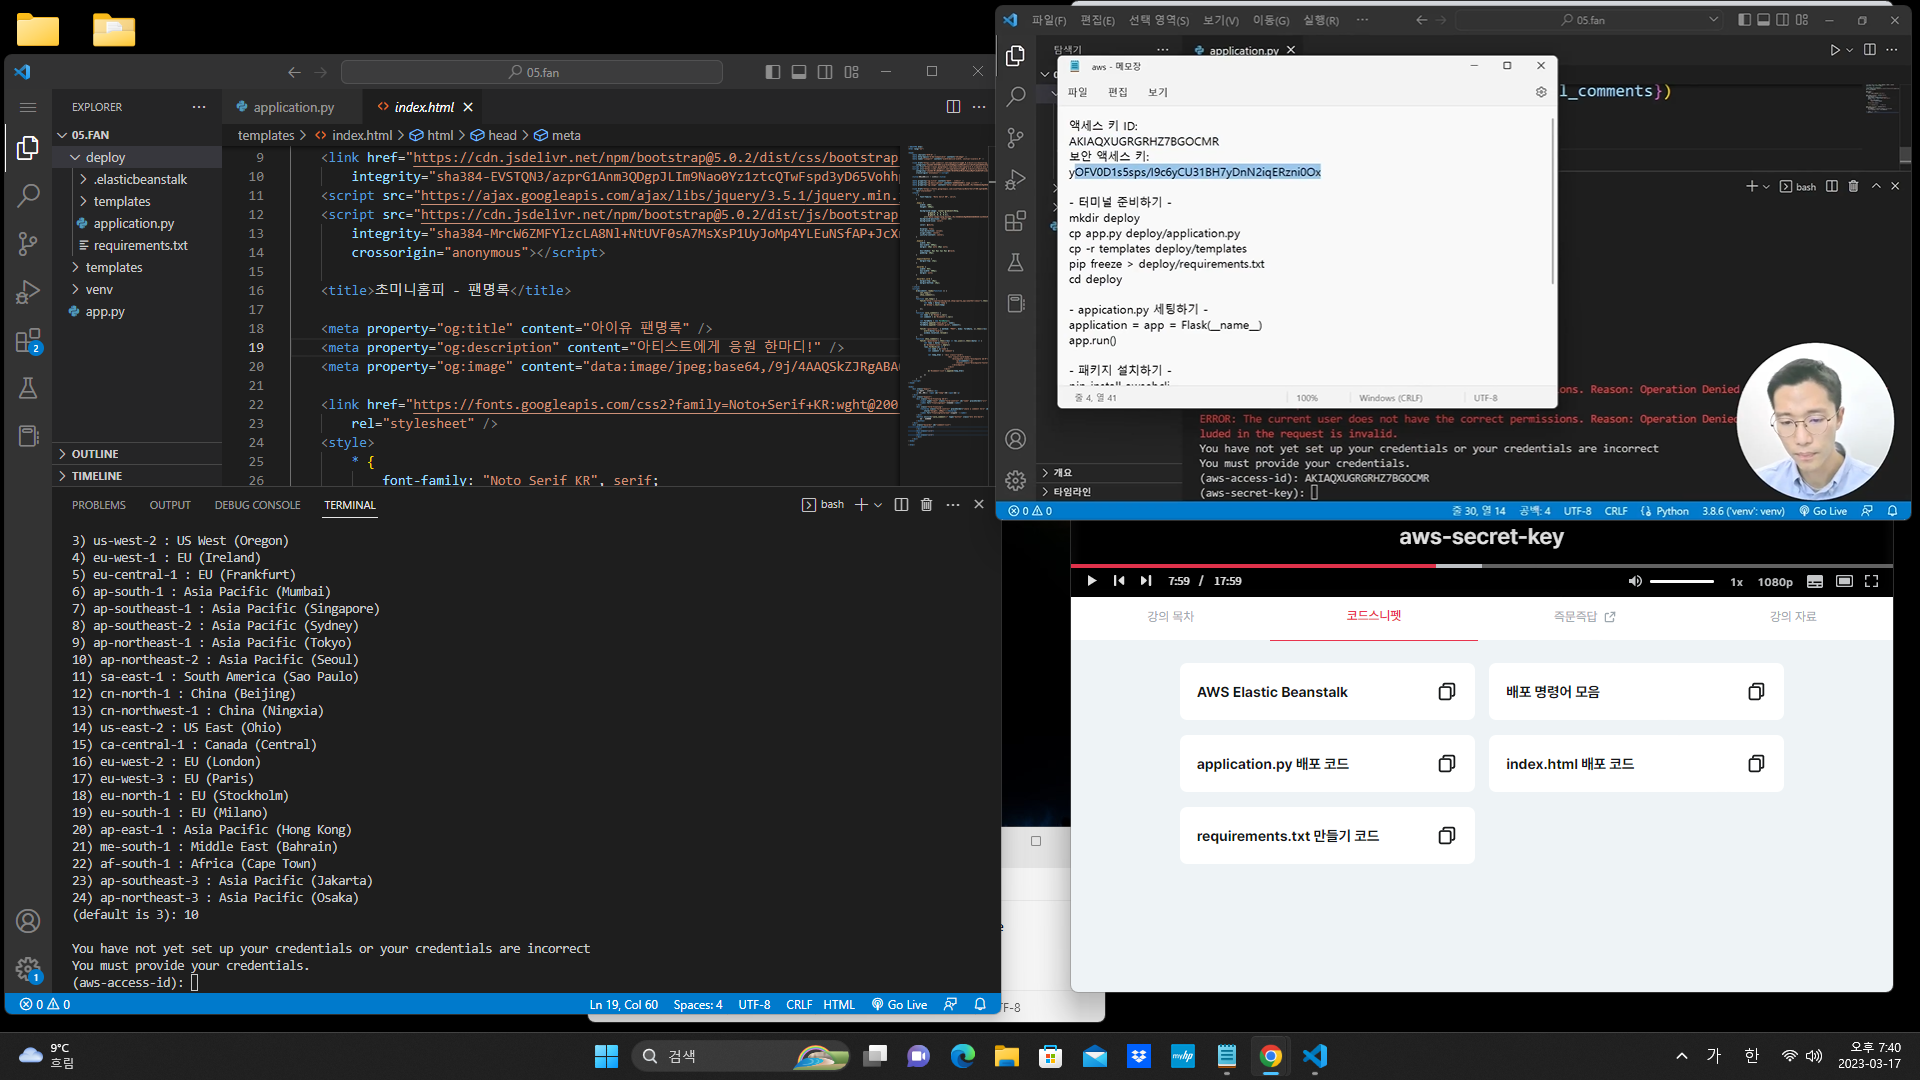Mute the lecture video volume
This screenshot has width=1920, height=1080.
1635,581
